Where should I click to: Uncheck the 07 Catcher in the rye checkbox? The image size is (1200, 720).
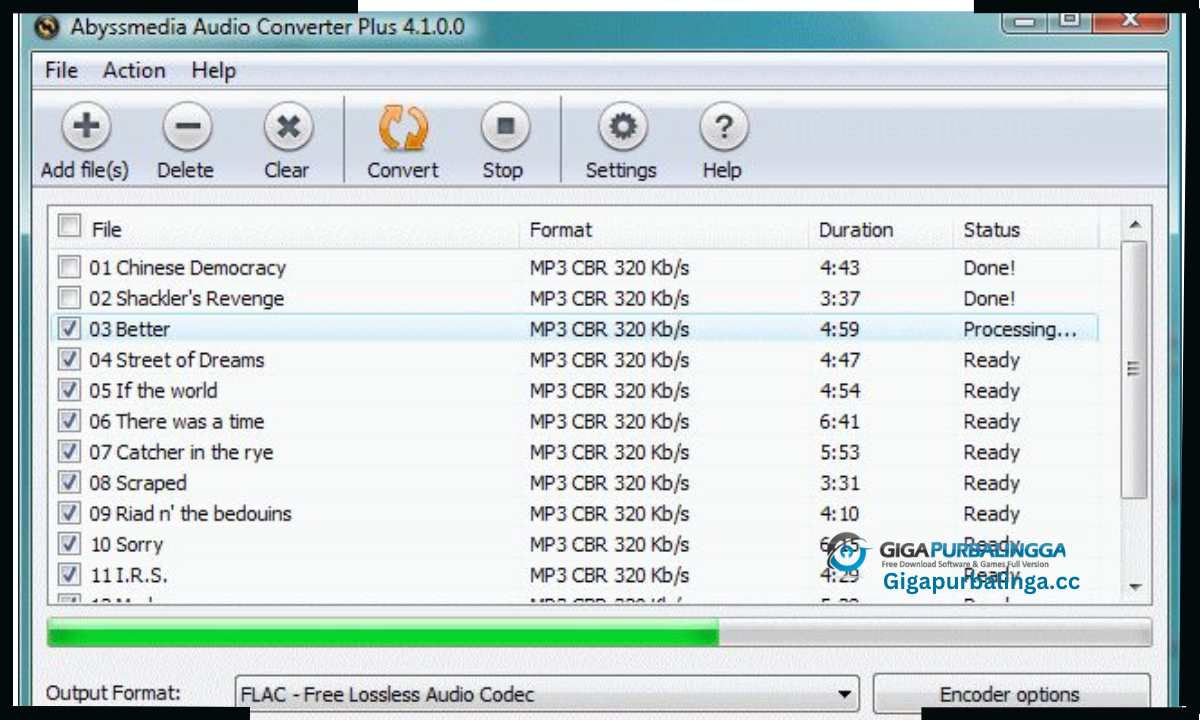[69, 451]
